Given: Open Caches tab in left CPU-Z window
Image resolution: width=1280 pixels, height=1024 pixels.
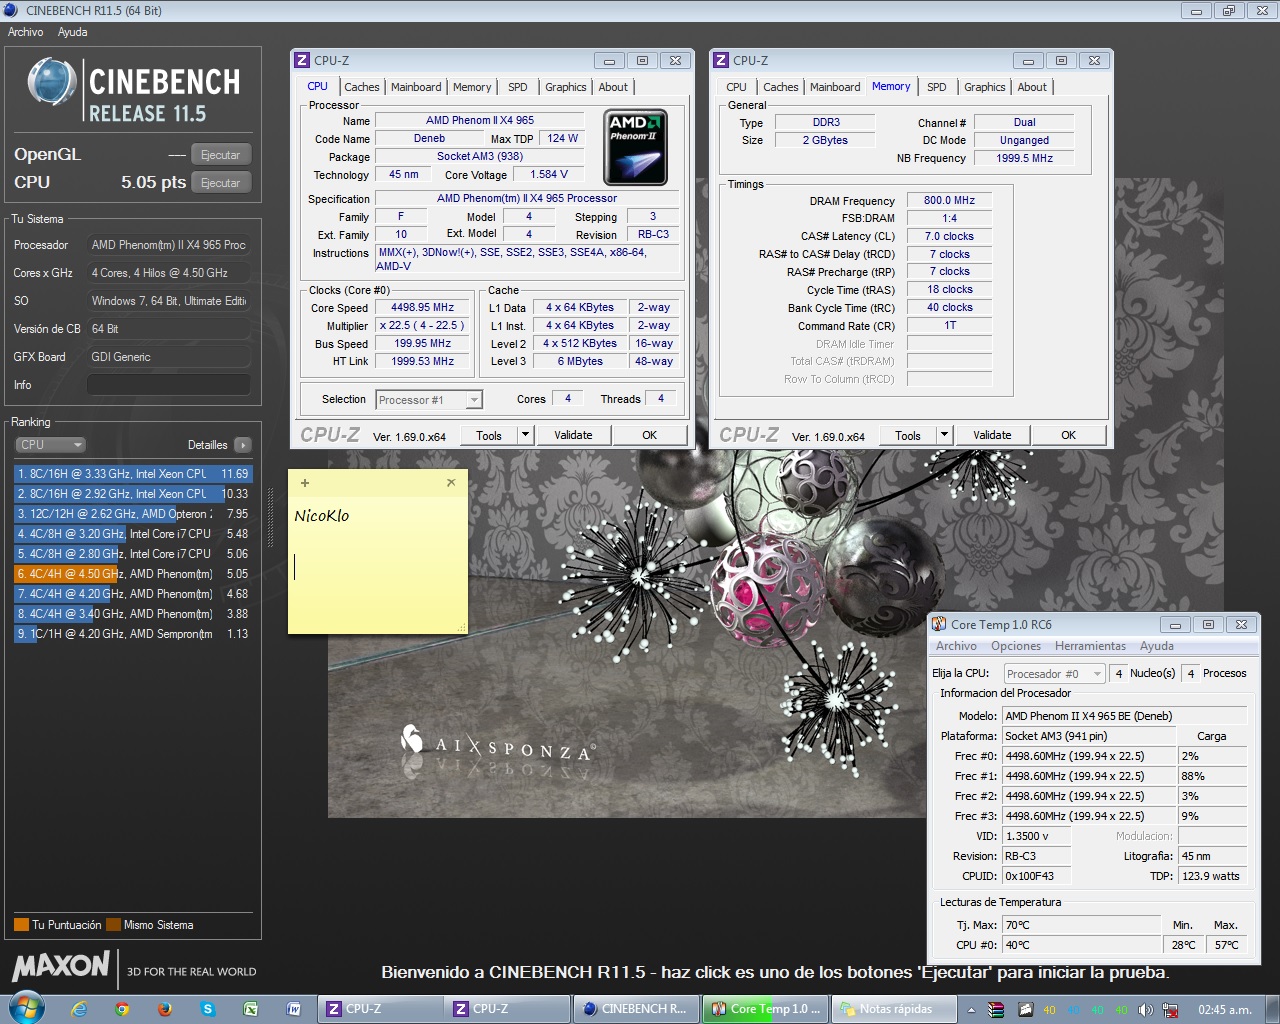Looking at the screenshot, I should coord(362,87).
